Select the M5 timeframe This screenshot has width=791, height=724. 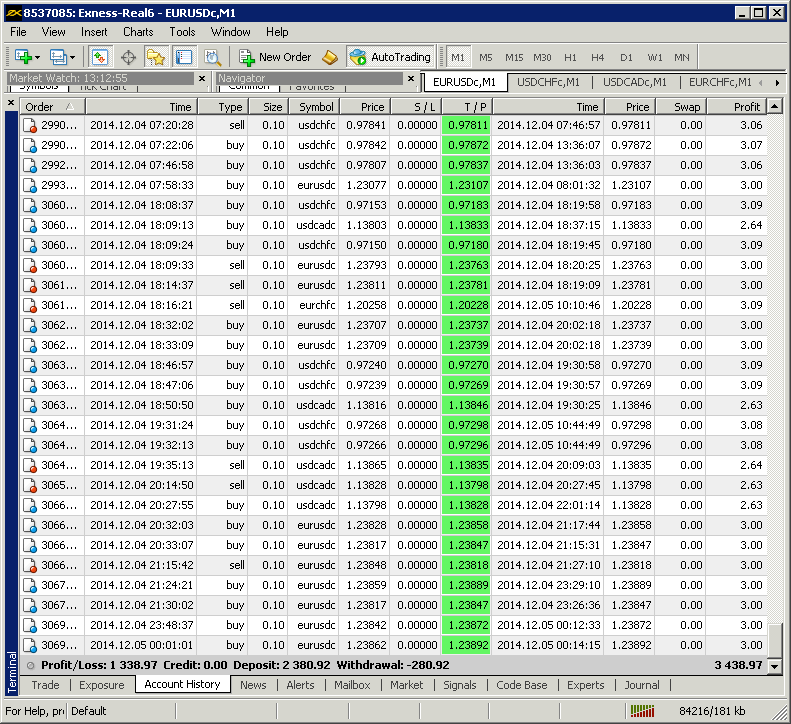point(486,57)
